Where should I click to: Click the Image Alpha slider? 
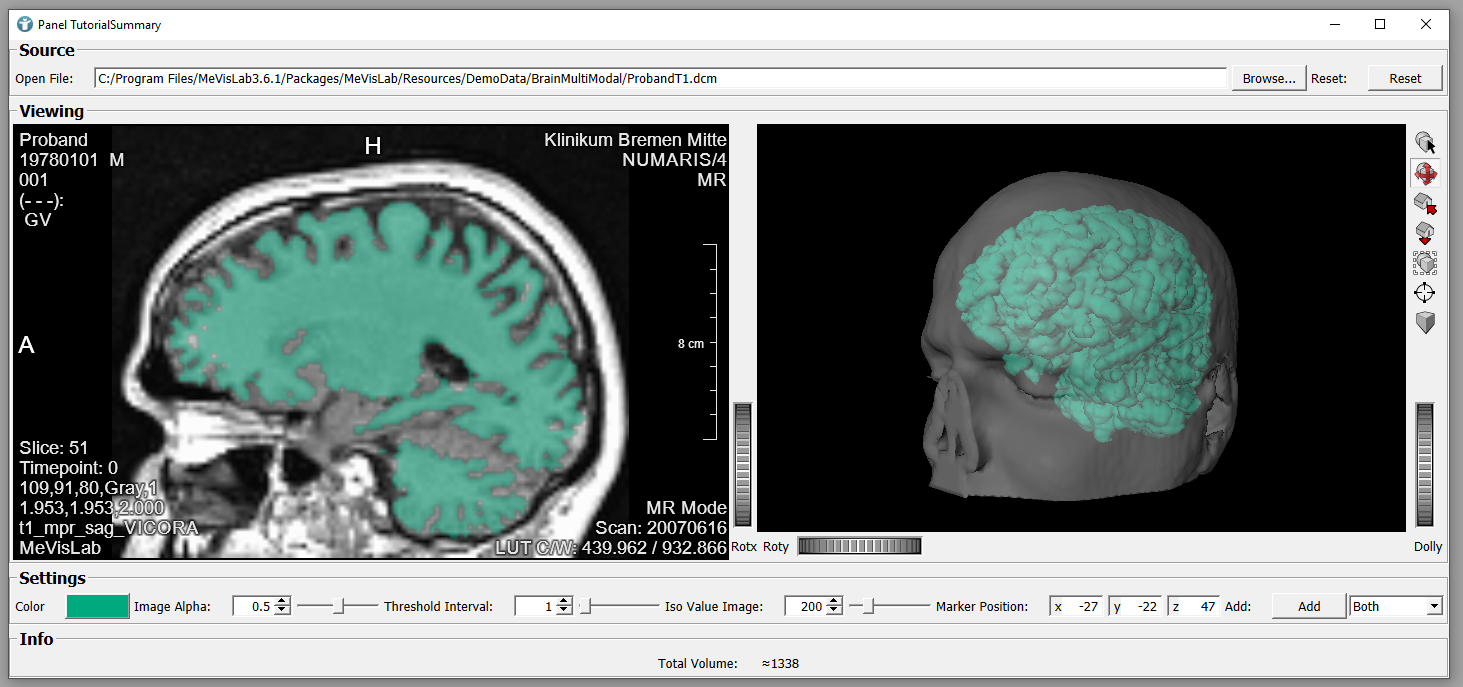click(338, 606)
